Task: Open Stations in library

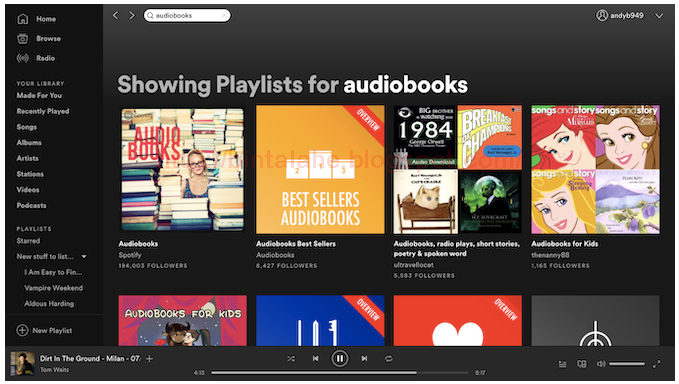Action: pos(30,174)
